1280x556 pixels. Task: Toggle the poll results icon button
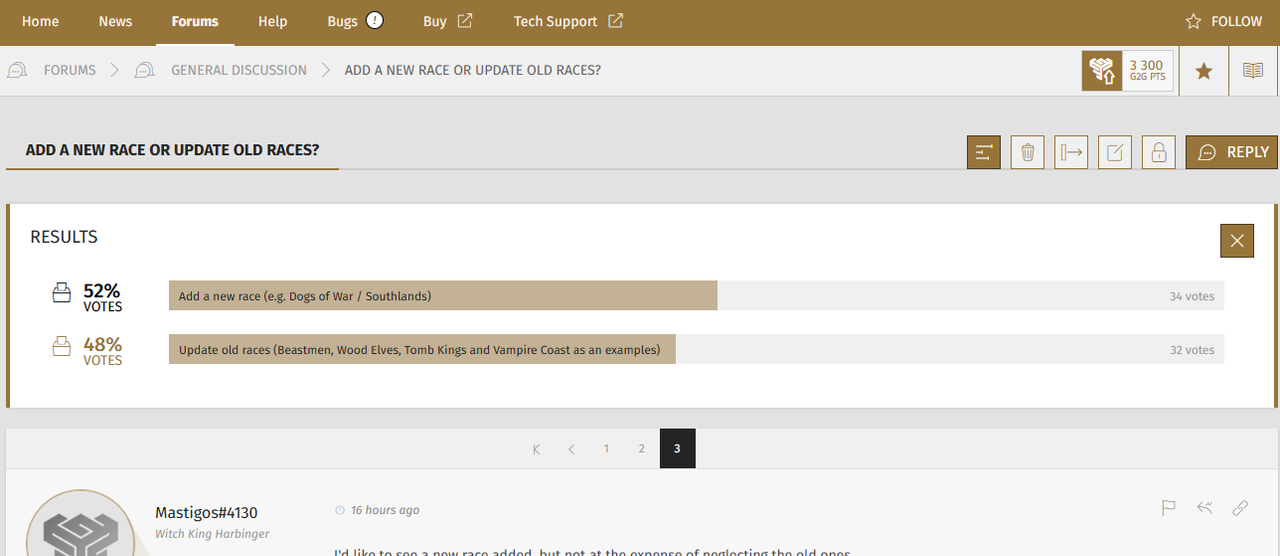point(984,152)
